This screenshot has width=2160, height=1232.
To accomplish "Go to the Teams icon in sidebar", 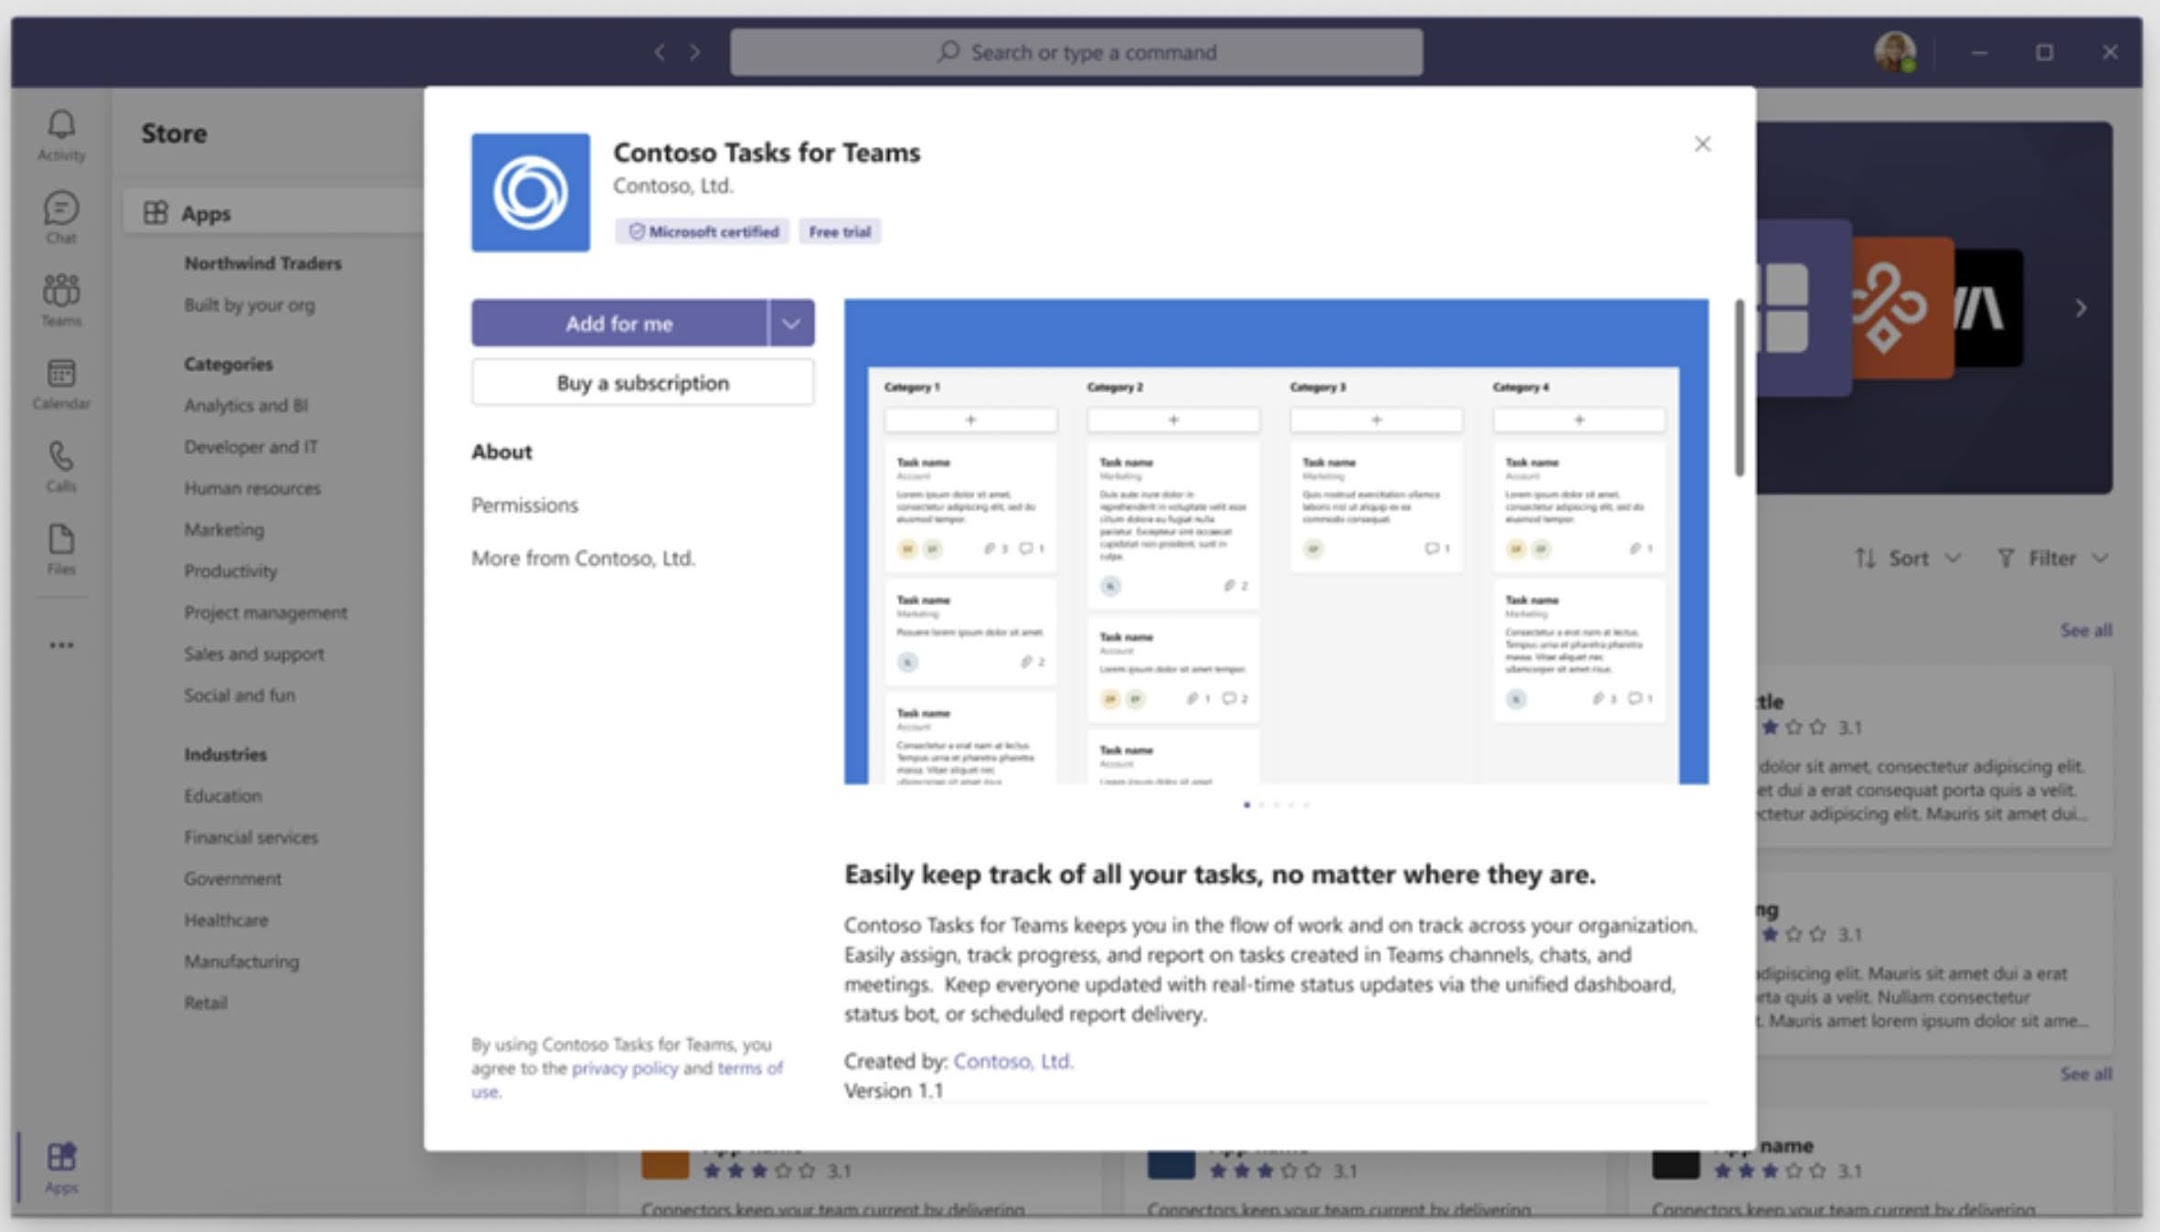I will click(x=61, y=299).
